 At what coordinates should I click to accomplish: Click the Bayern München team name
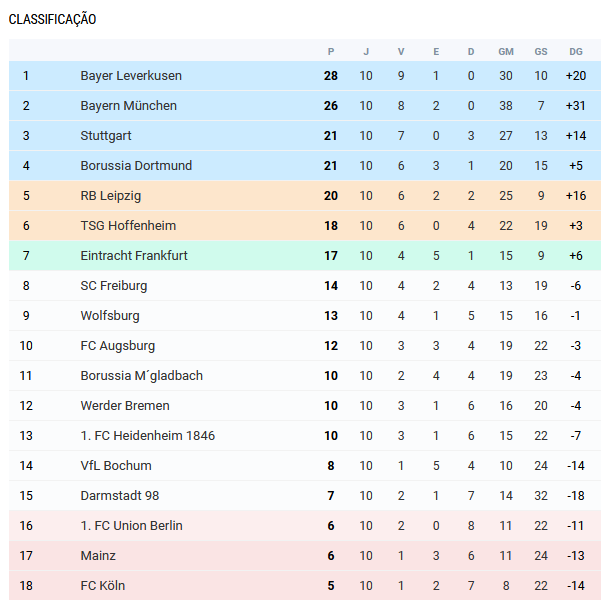tap(128, 106)
